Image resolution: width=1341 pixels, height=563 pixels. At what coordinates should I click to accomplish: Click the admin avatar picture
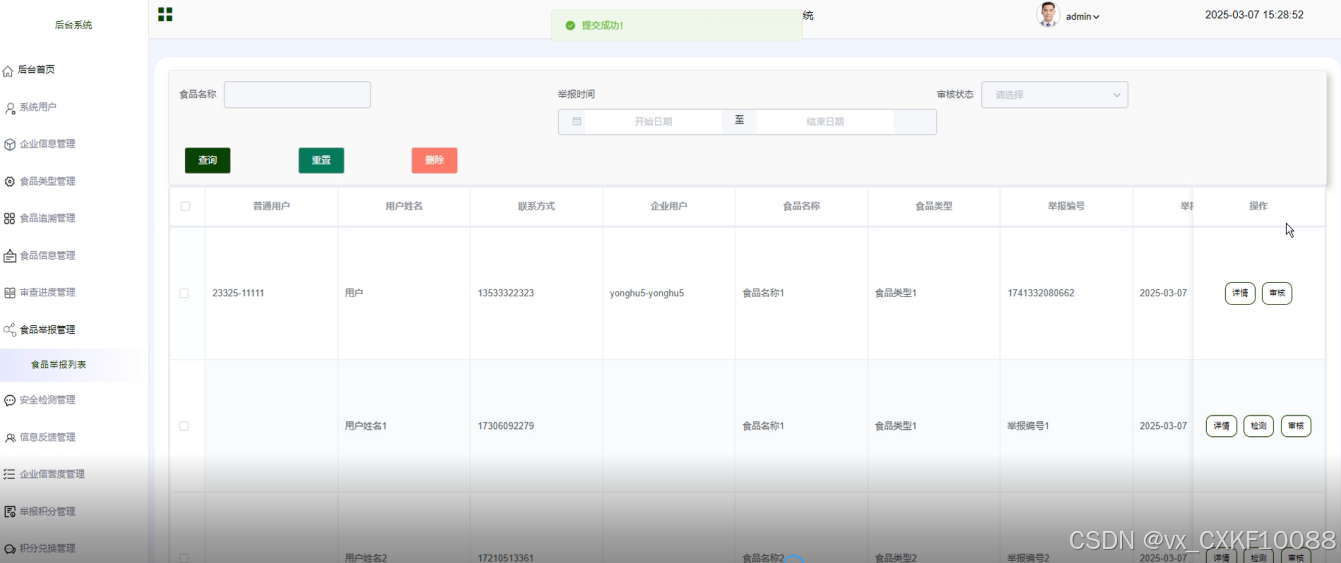(1048, 15)
